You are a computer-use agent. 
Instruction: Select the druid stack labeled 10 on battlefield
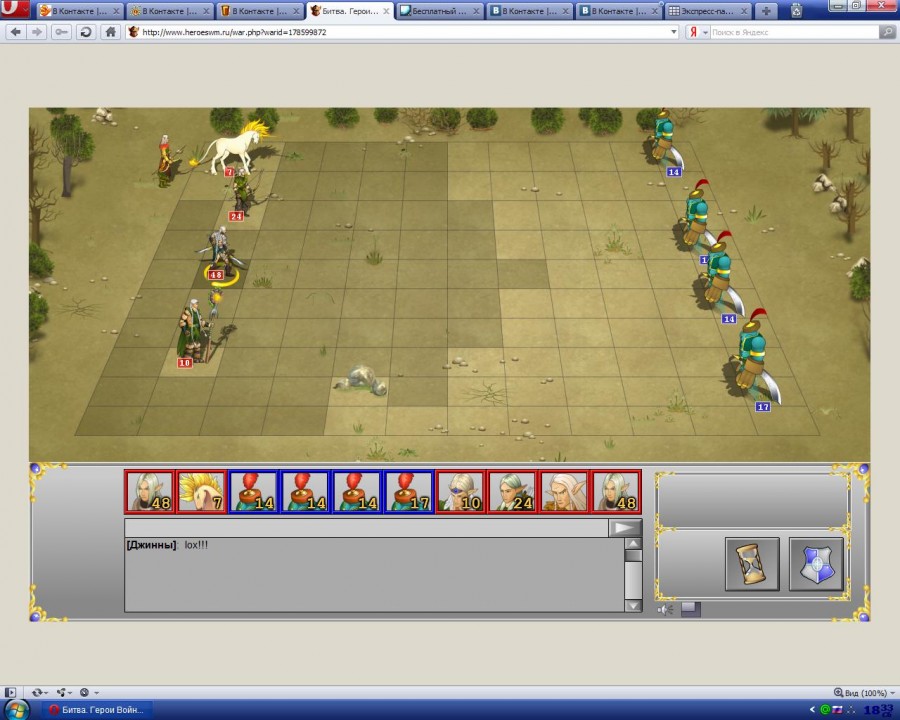196,332
